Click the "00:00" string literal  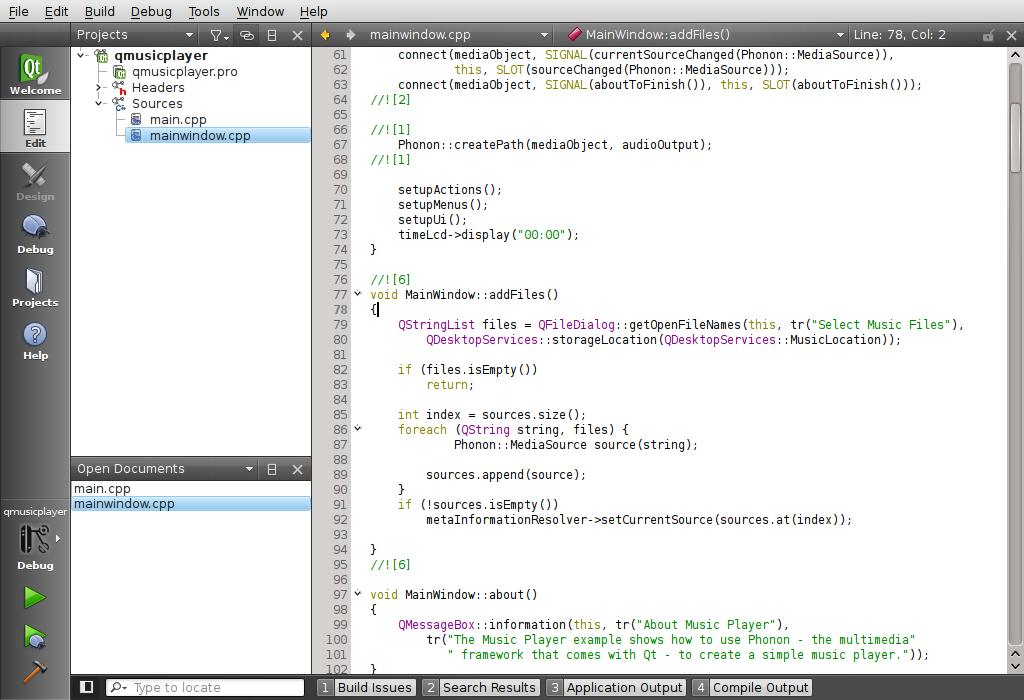(541, 234)
